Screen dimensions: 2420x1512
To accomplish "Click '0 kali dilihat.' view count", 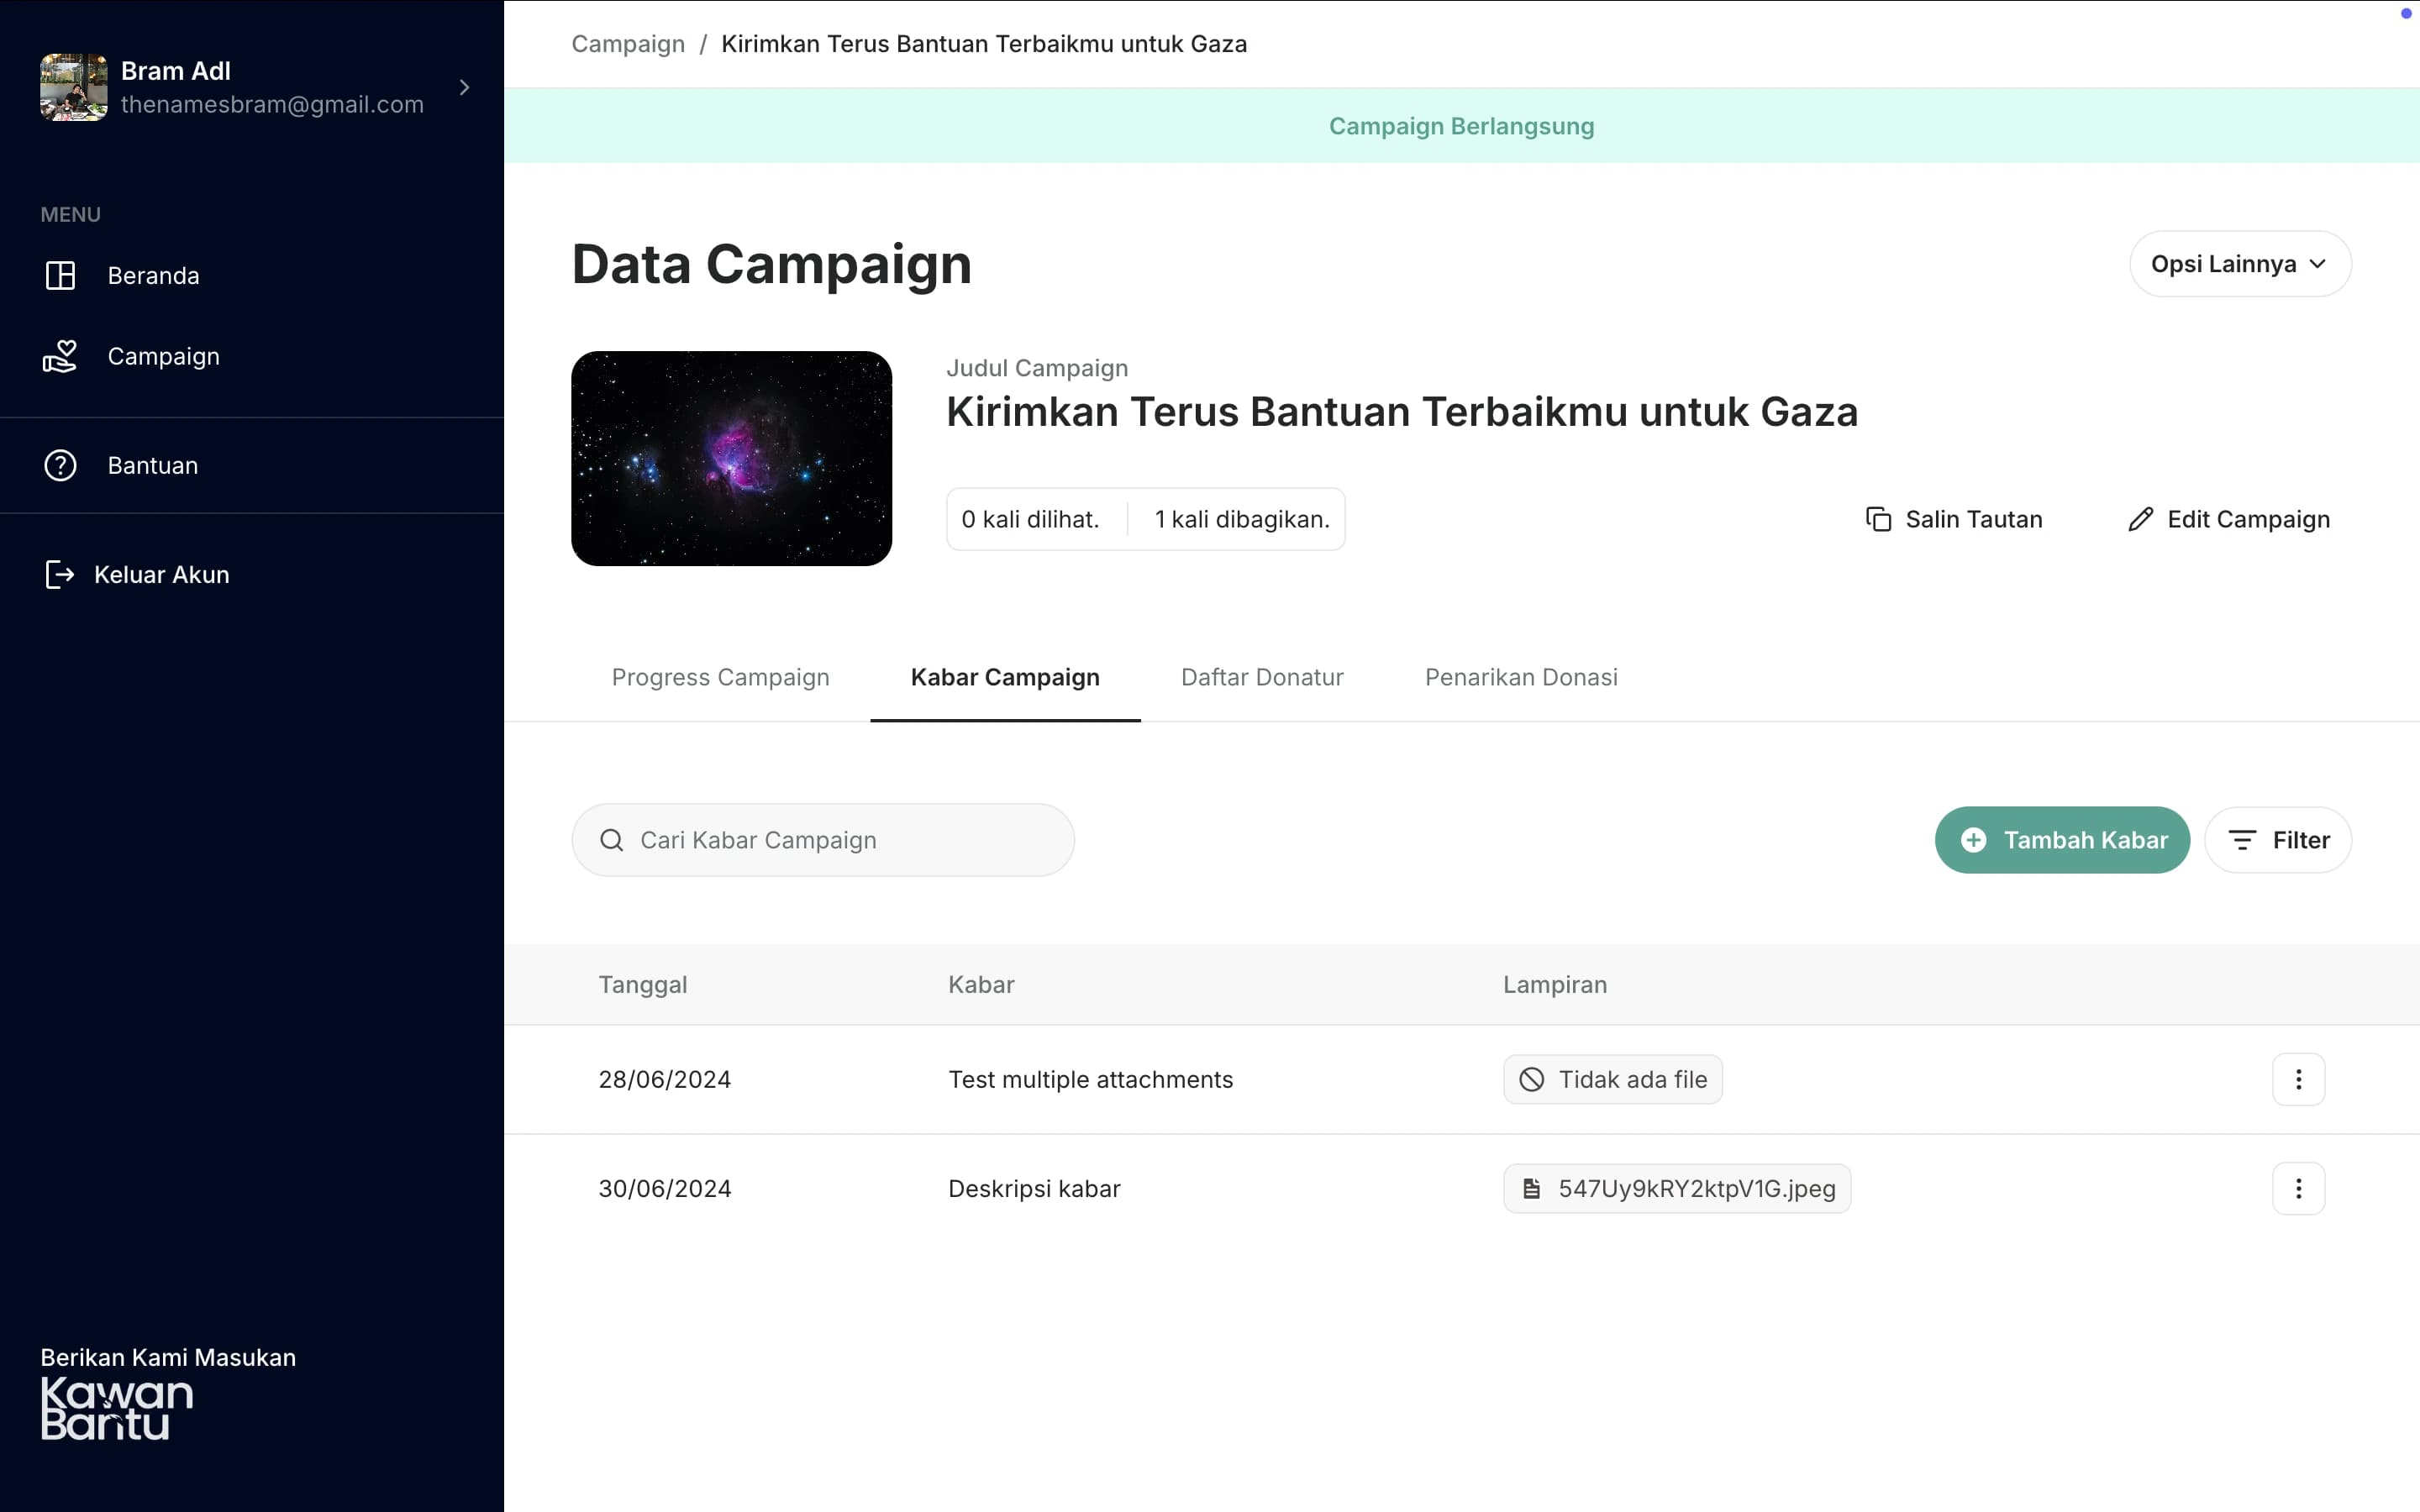I will point(1030,519).
